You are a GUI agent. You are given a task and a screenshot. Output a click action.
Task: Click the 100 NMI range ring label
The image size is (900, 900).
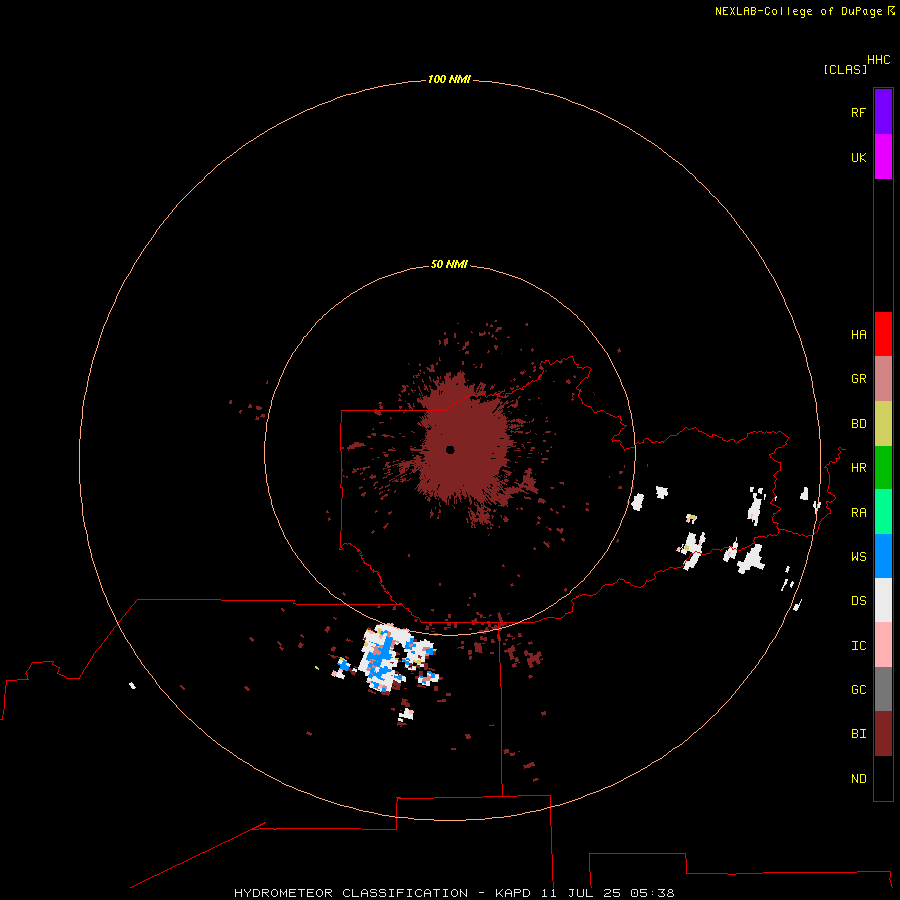(x=449, y=79)
